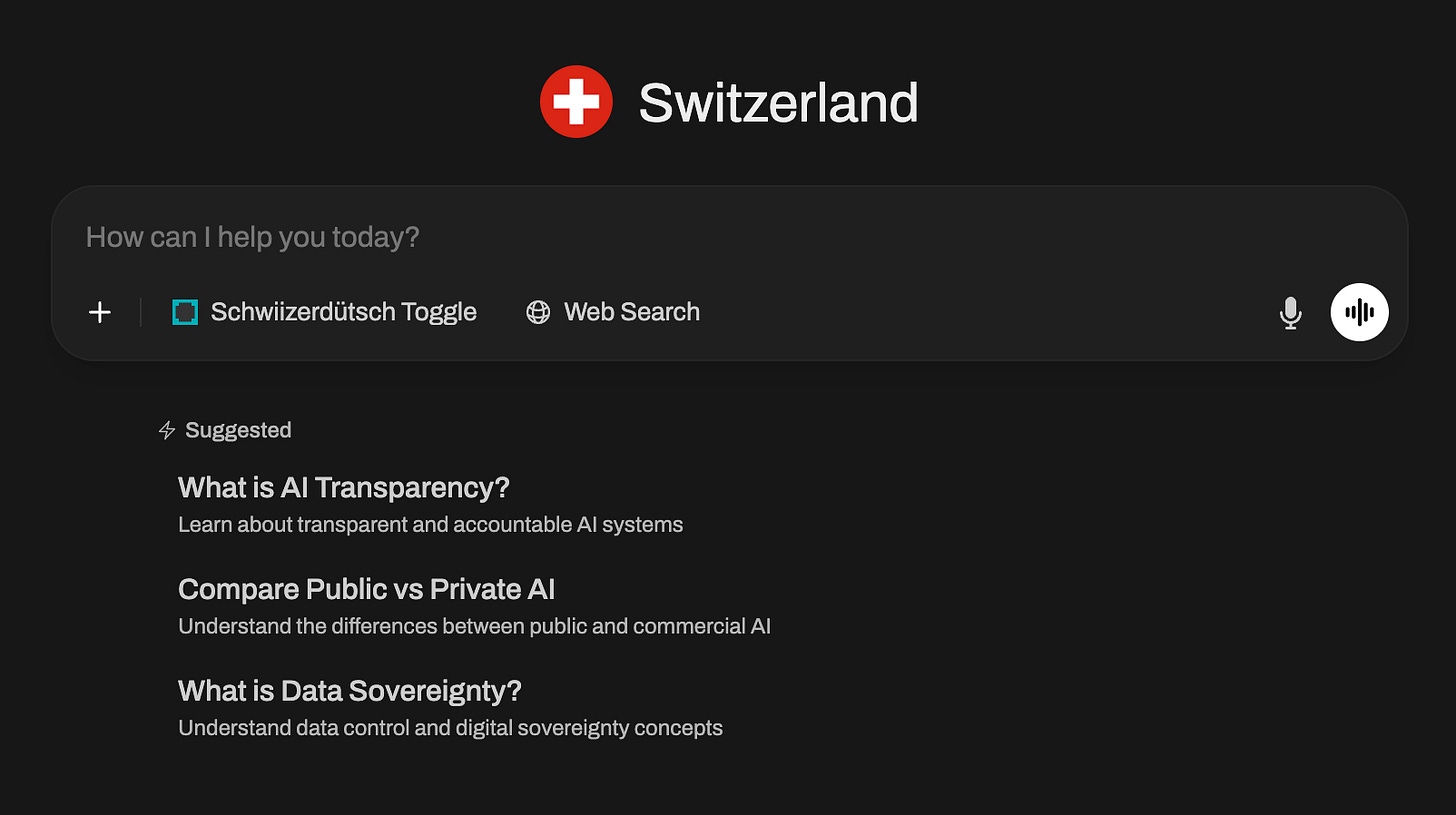This screenshot has height=815, width=1456.
Task: Click the microphone icon for voice input
Action: (1291, 312)
